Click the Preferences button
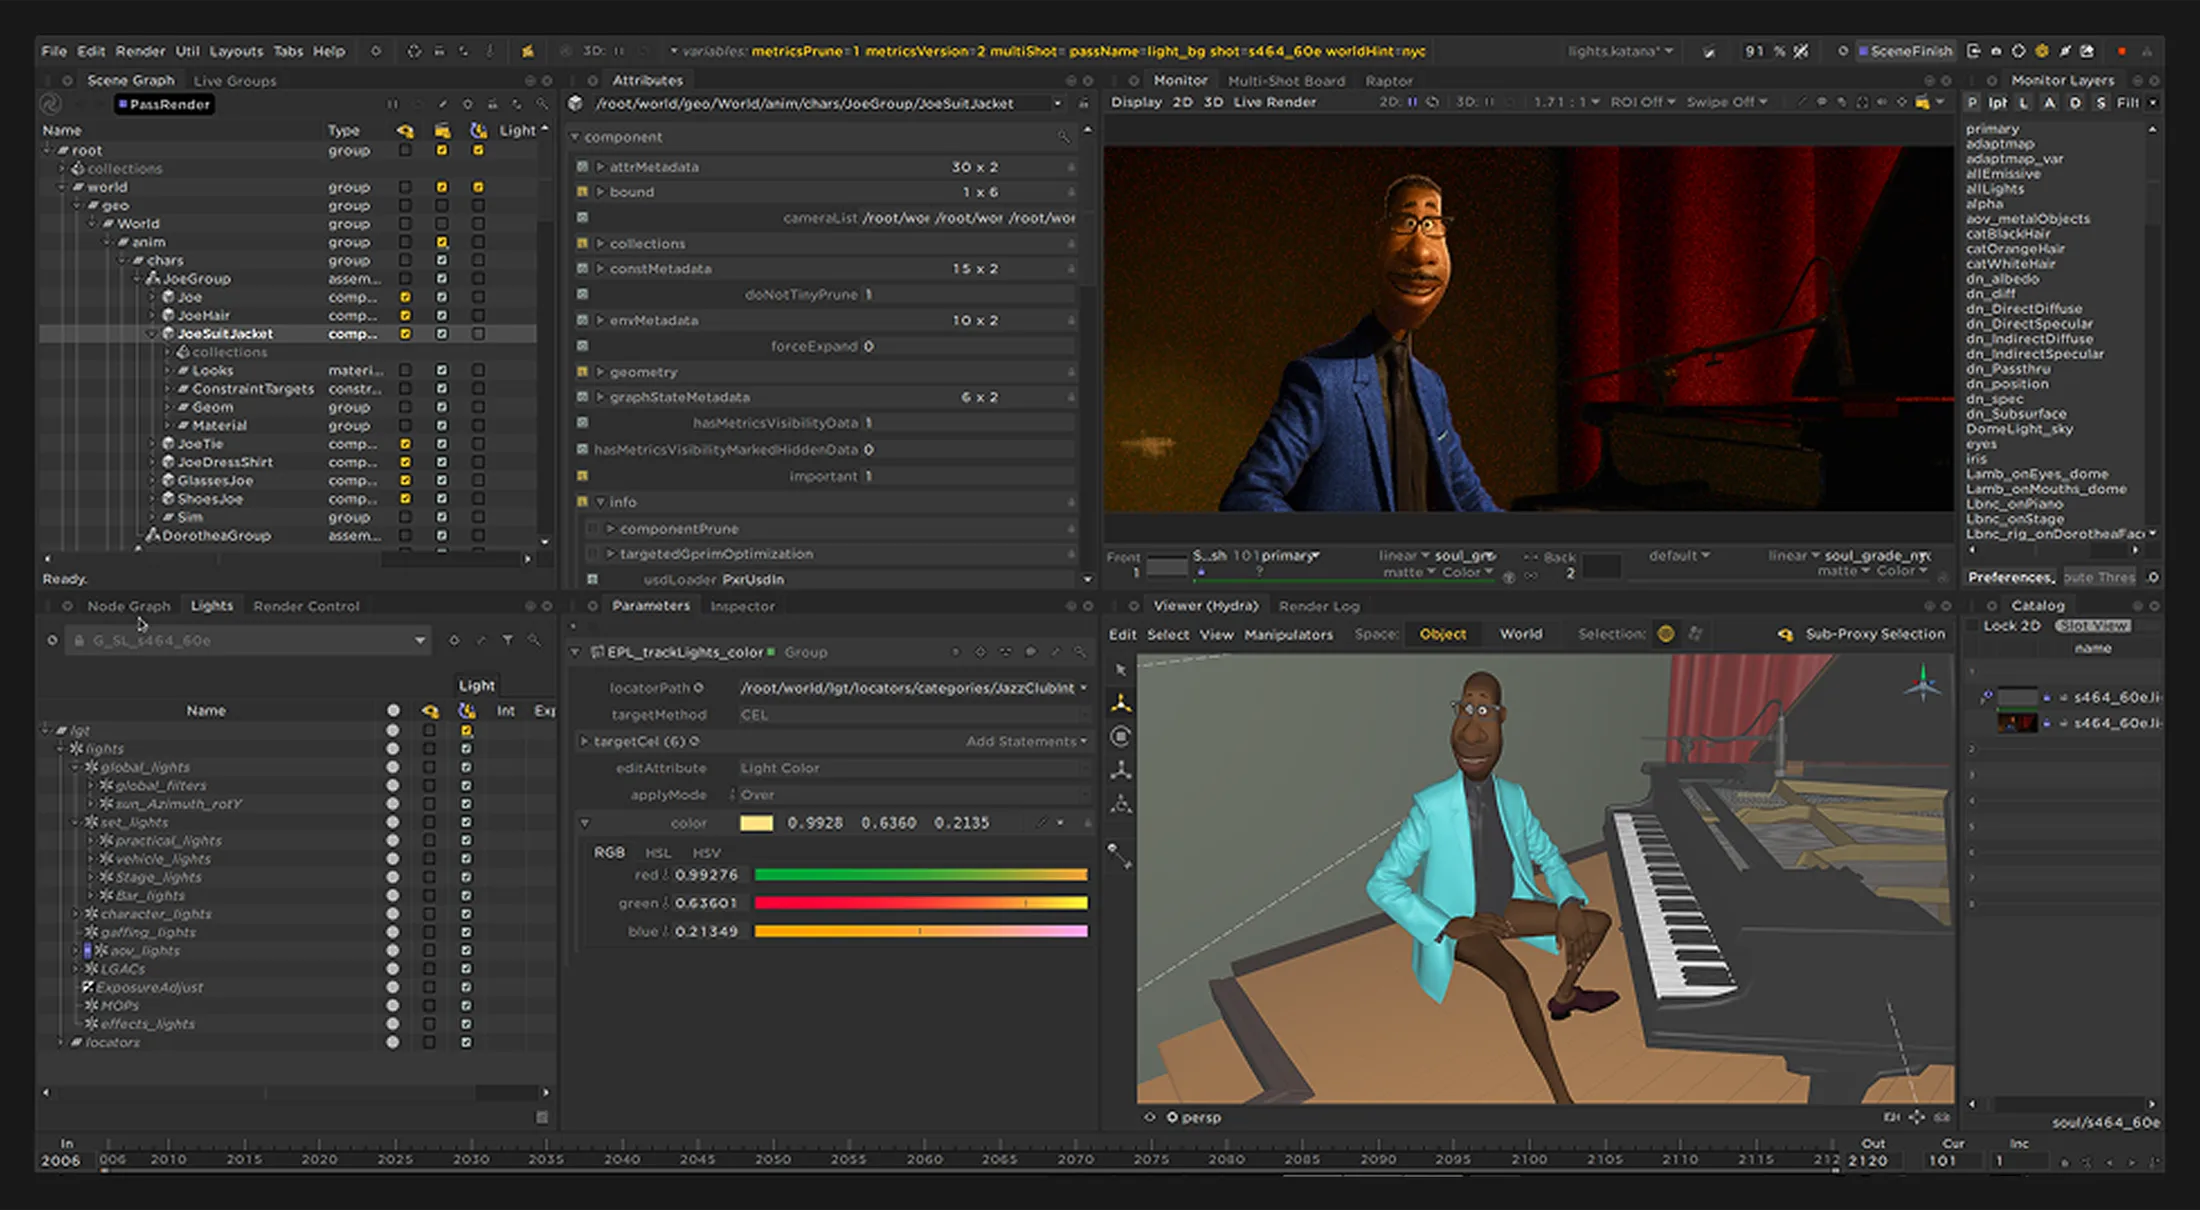Image resolution: width=2200 pixels, height=1210 pixels. (x=2010, y=577)
